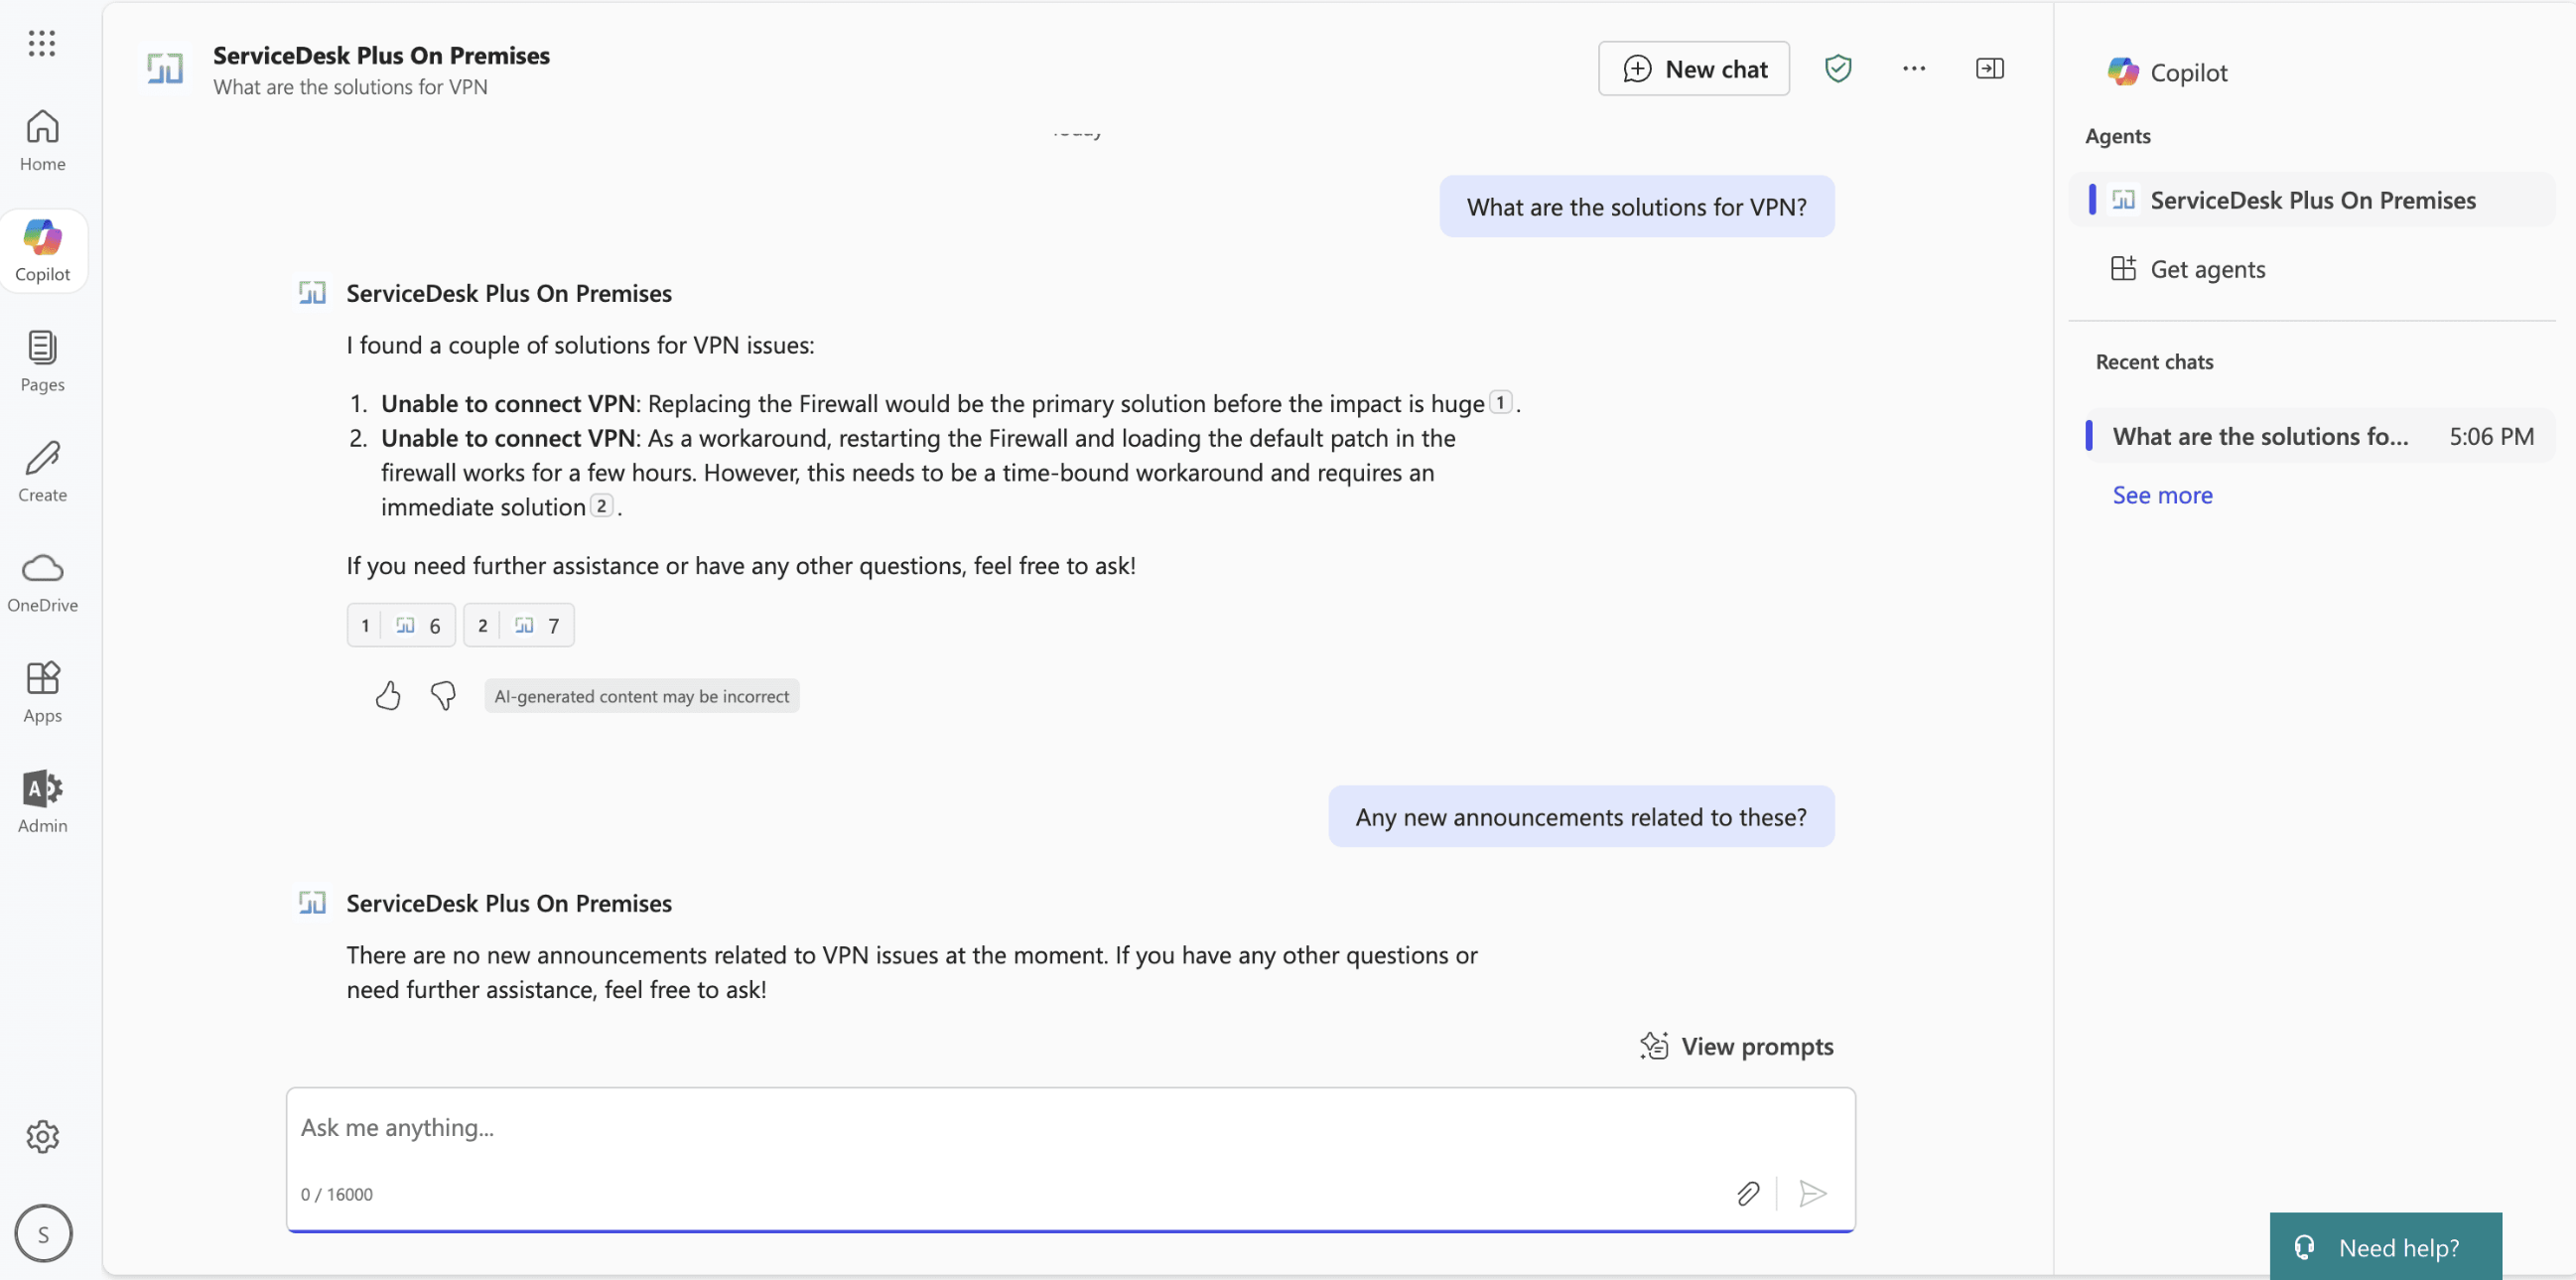Open reference chip 2 with number 7
Image resolution: width=2576 pixels, height=1280 pixels.
coord(518,625)
